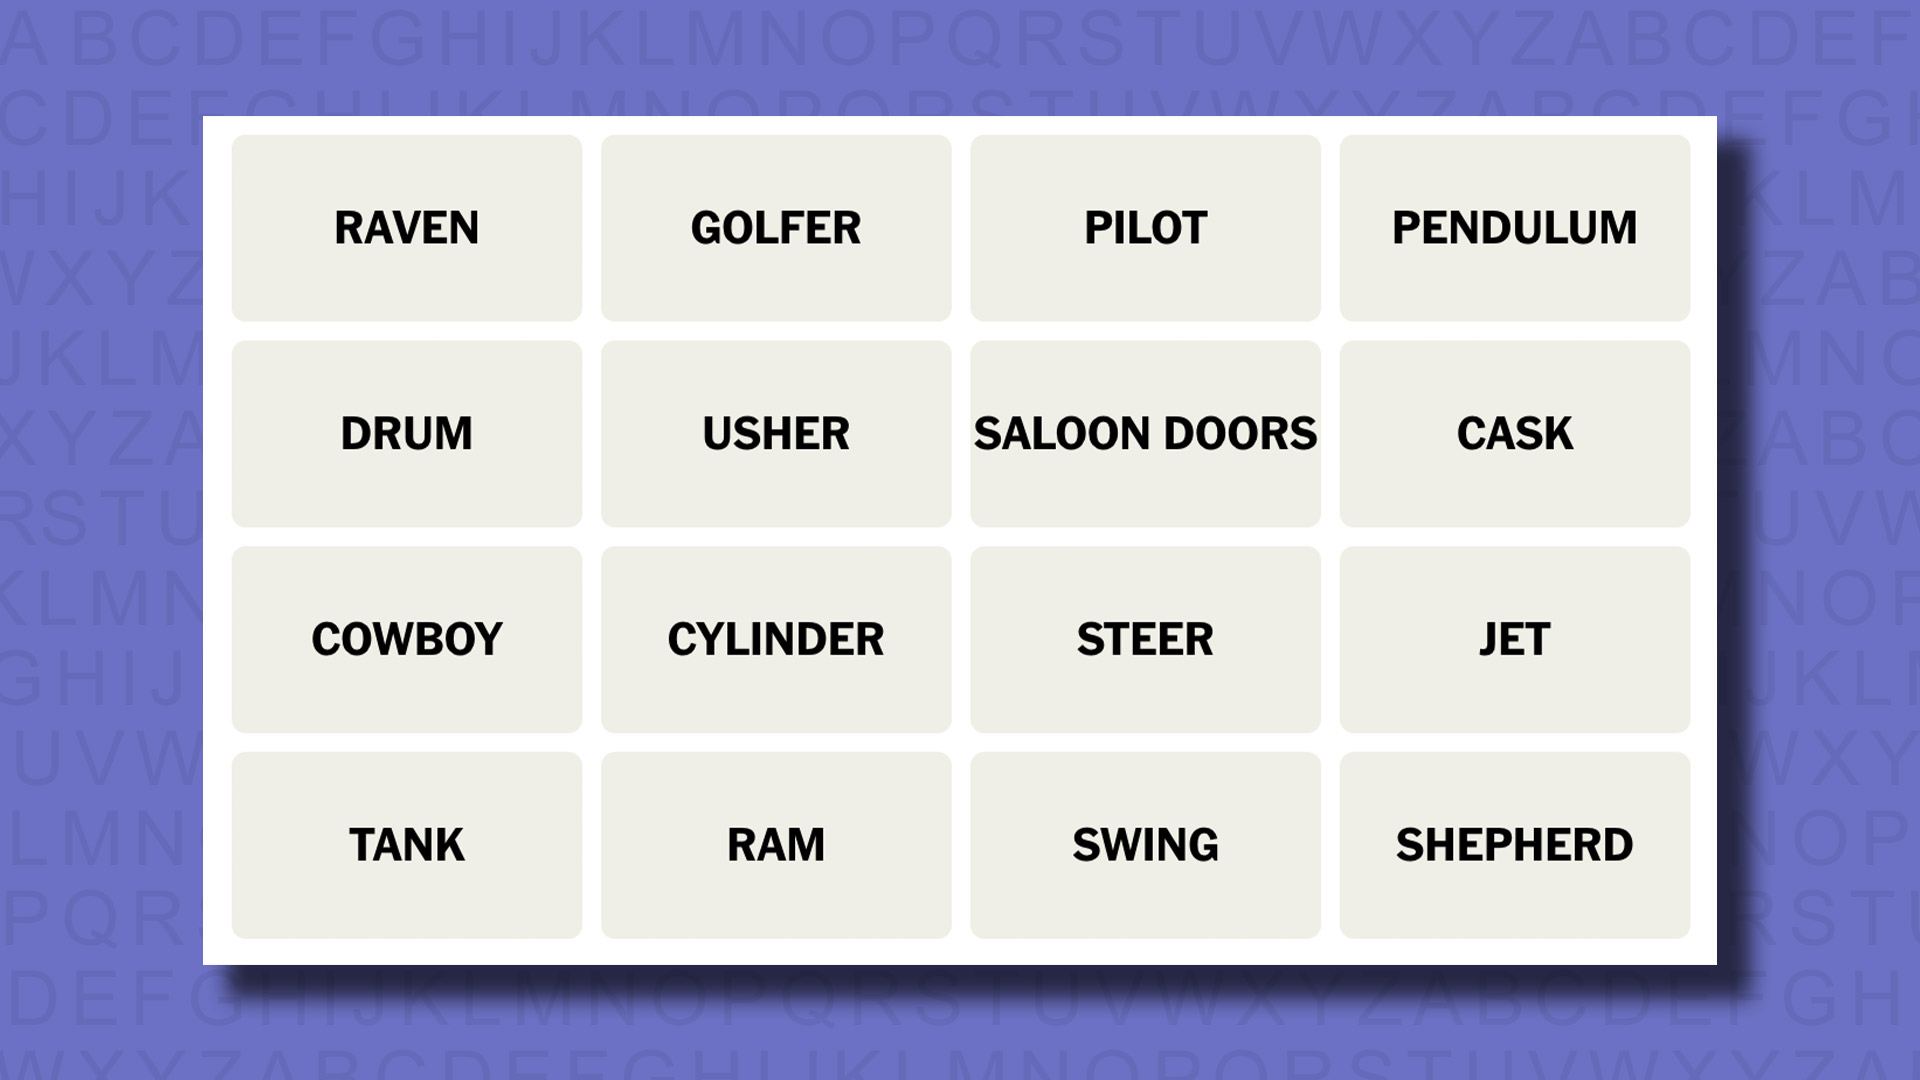Click the PILOT word card
The height and width of the screenshot is (1080, 1920).
1145,227
